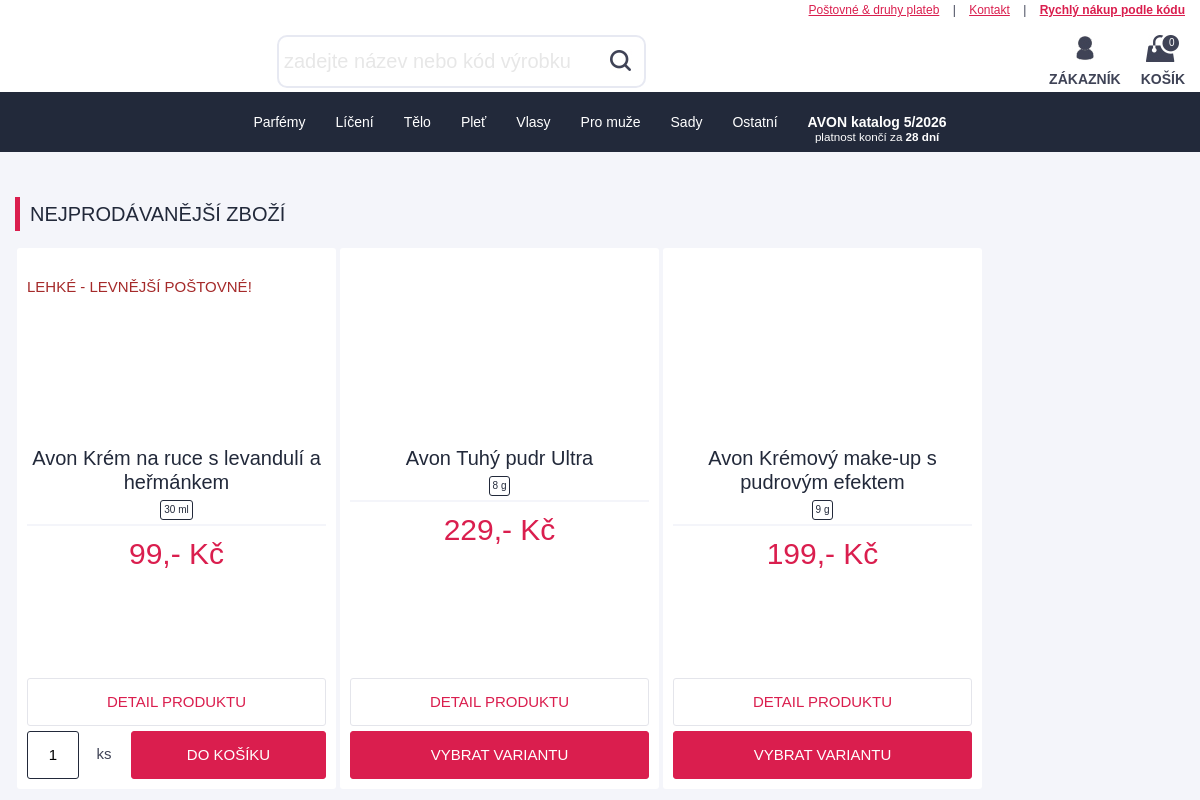Click the 9 g size badge
This screenshot has height=800, width=1200.
pyautogui.click(x=822, y=510)
